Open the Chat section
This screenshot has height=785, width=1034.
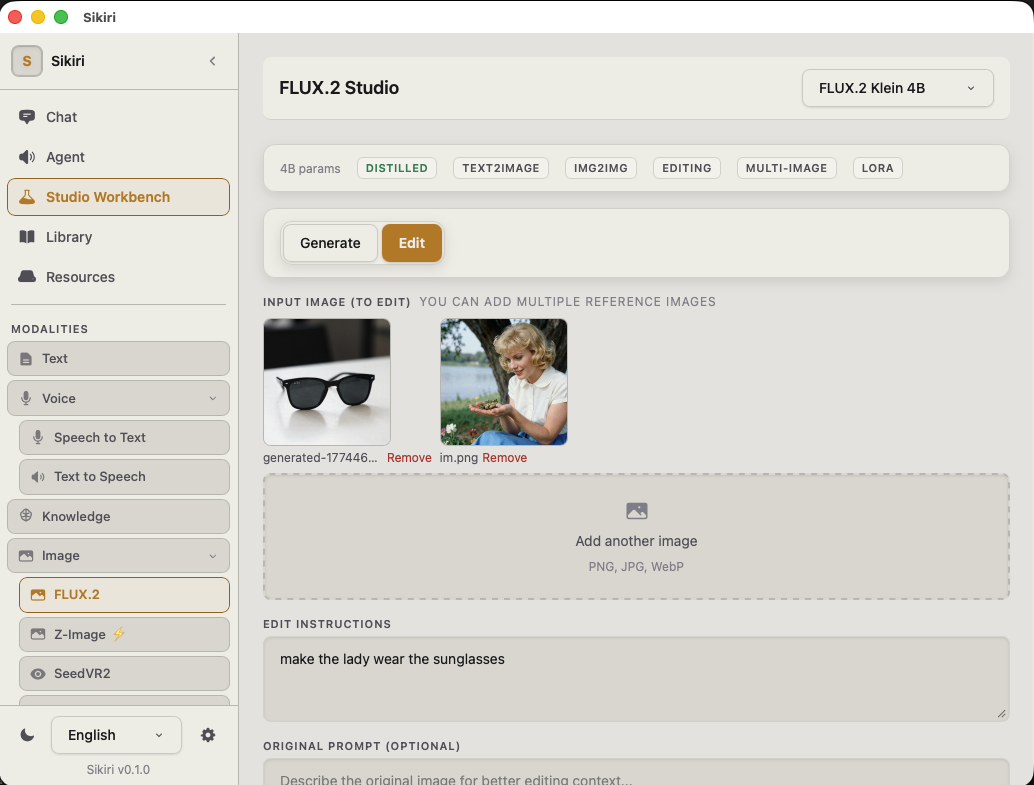click(x=119, y=117)
